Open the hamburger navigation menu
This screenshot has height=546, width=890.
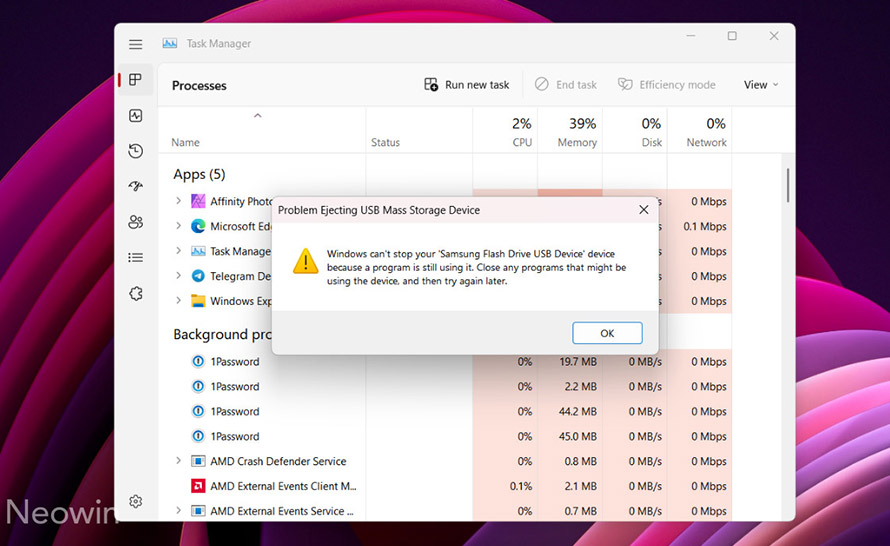point(135,44)
